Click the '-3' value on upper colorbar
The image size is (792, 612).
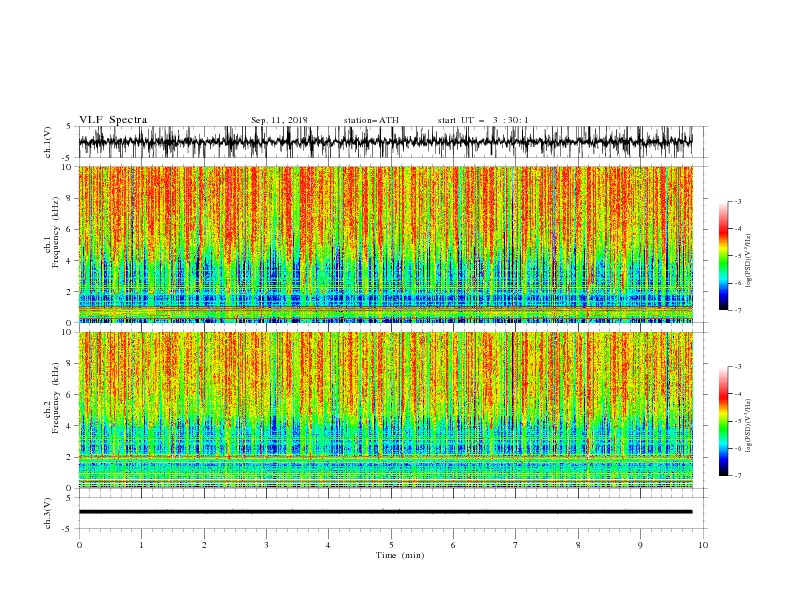[x=738, y=201]
